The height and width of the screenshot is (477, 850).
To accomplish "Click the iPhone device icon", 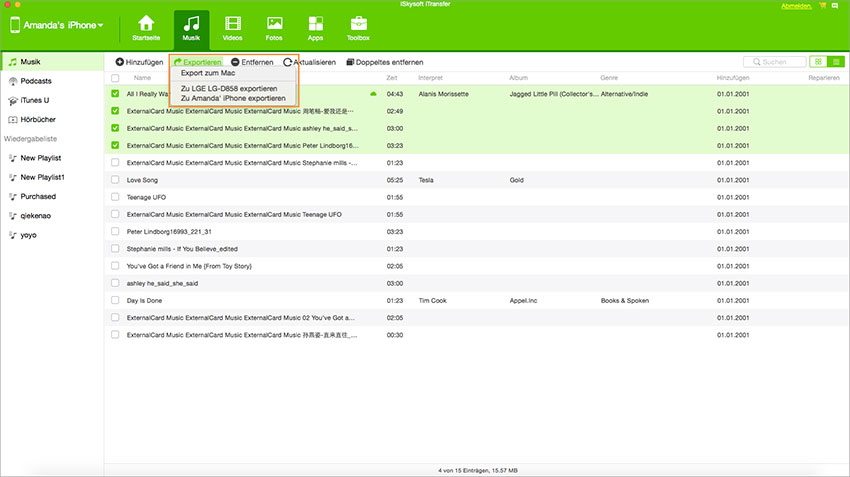I will pos(15,25).
